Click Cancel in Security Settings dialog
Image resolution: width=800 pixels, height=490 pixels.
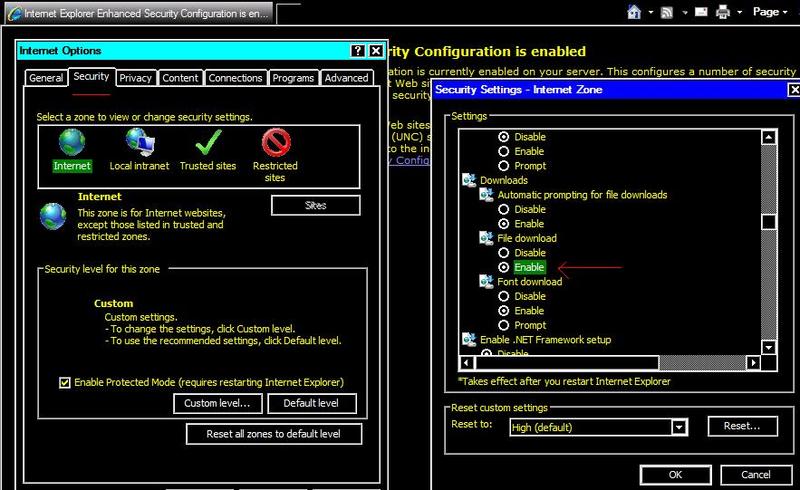coord(756,475)
